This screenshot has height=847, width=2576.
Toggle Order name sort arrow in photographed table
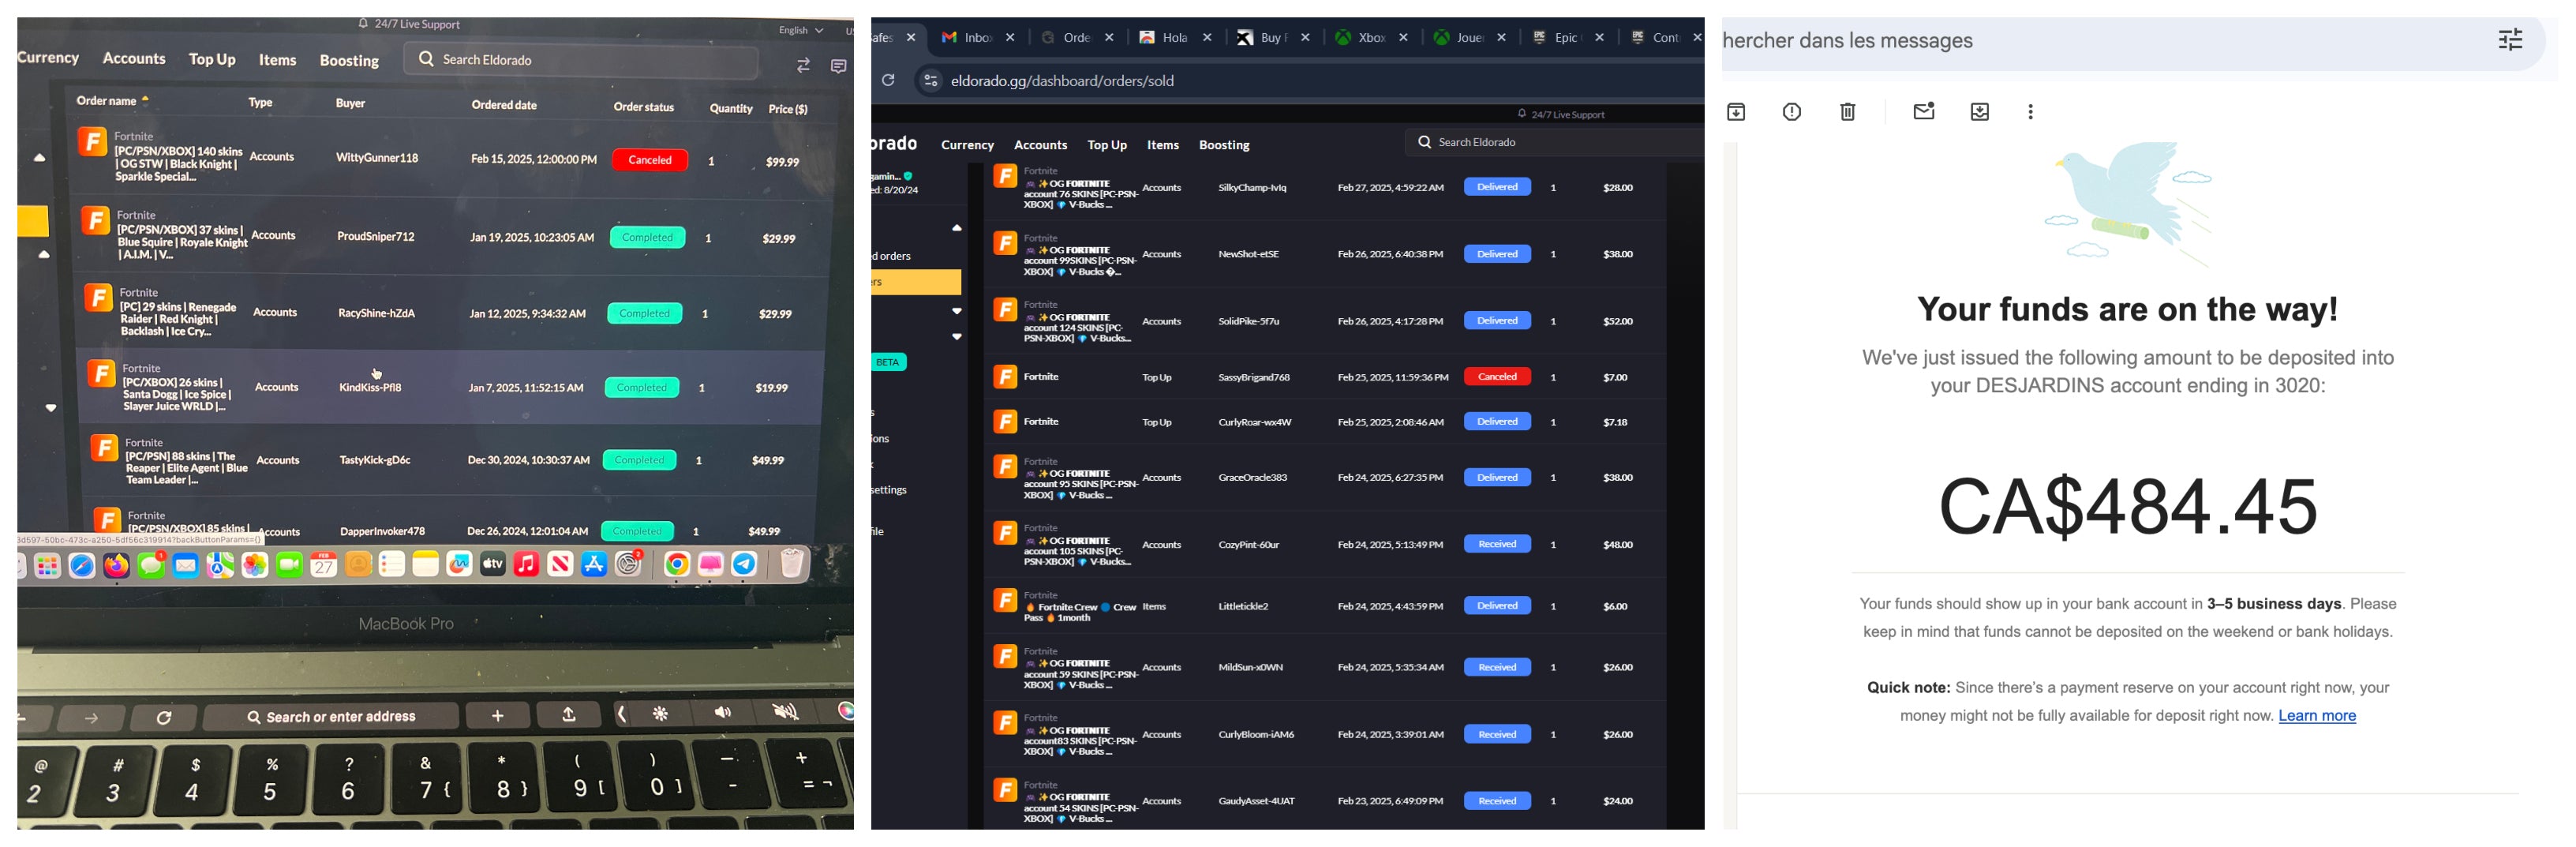(x=145, y=99)
